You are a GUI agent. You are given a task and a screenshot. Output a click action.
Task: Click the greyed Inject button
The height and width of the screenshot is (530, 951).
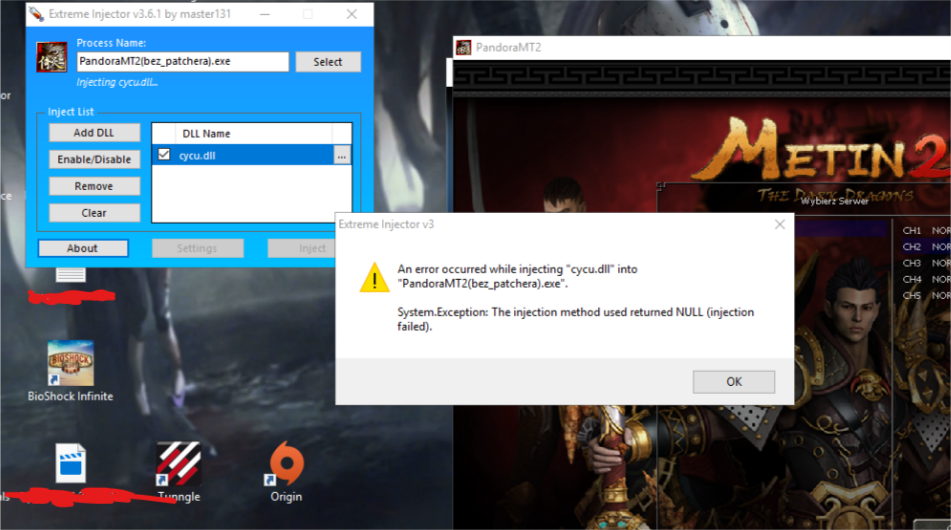click(x=301, y=248)
